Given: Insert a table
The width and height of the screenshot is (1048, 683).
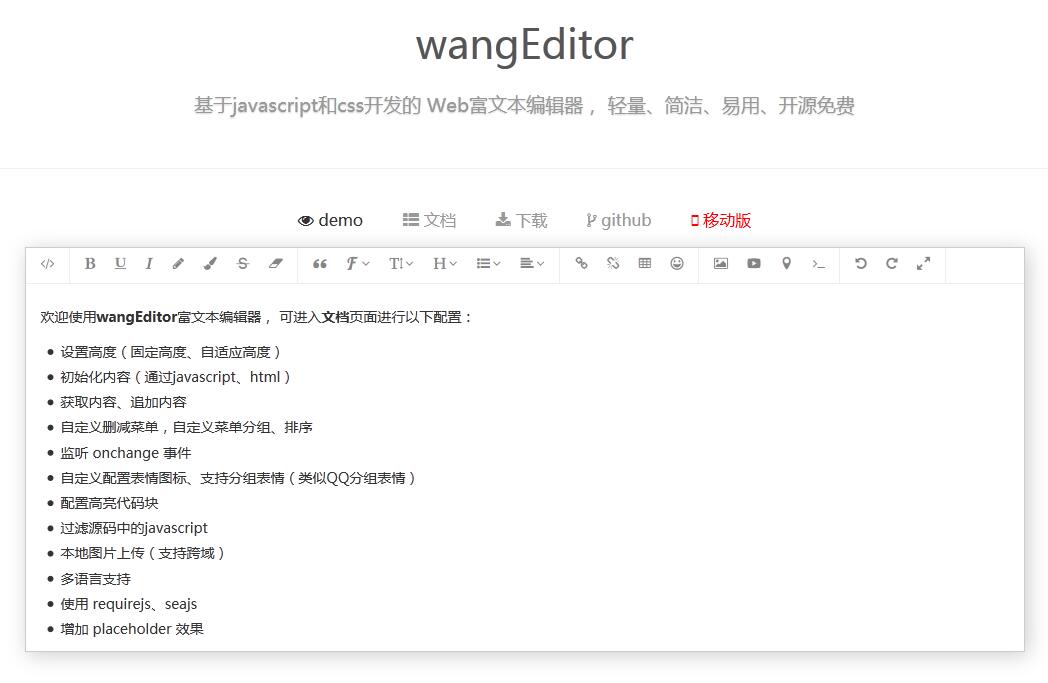Looking at the screenshot, I should tap(645, 264).
